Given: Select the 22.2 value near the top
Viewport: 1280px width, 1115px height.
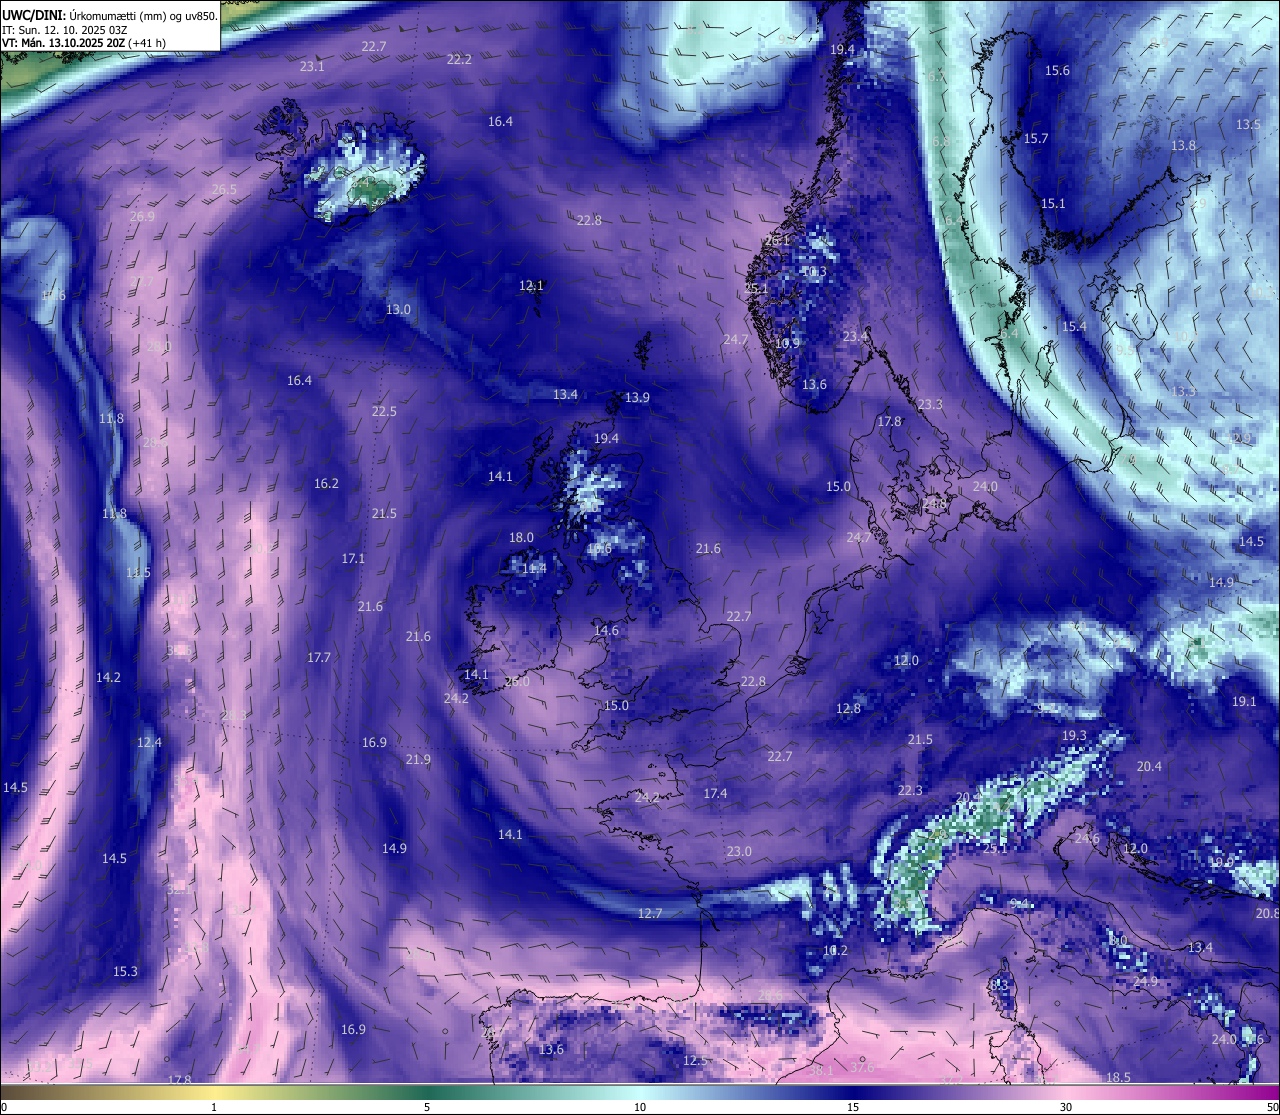Looking at the screenshot, I should (x=459, y=59).
